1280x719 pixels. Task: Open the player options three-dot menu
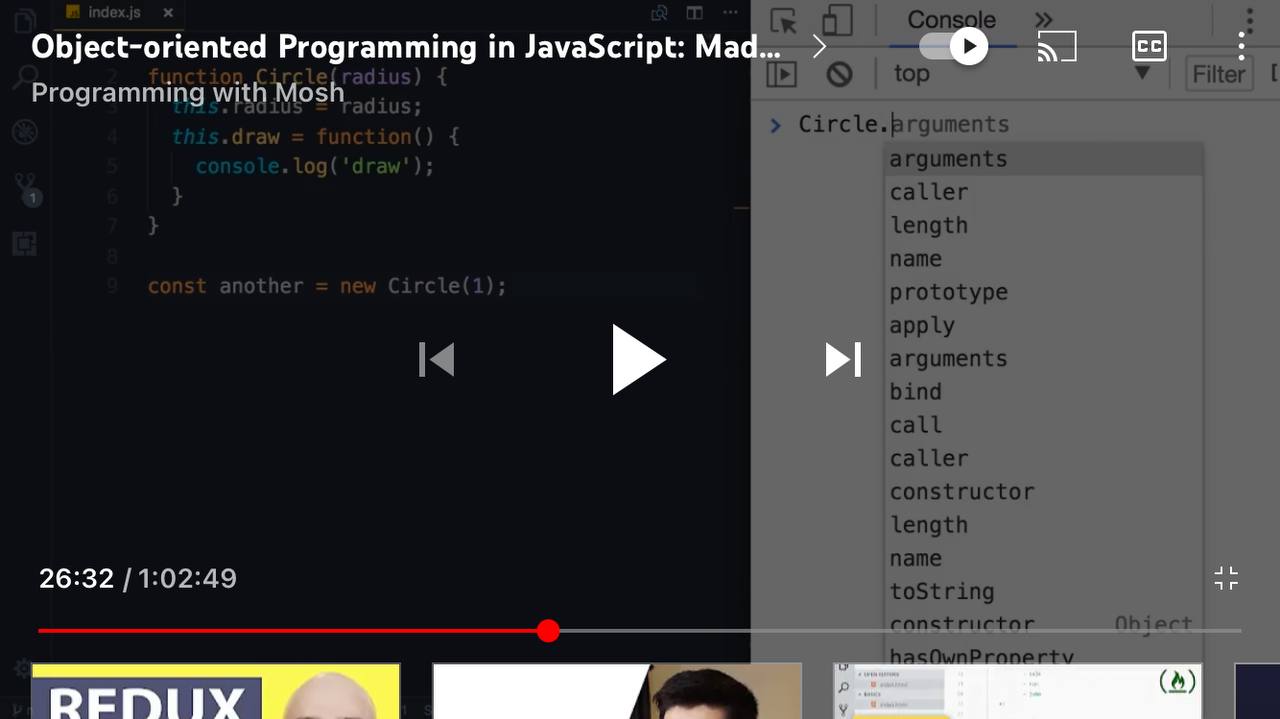click(x=1243, y=46)
